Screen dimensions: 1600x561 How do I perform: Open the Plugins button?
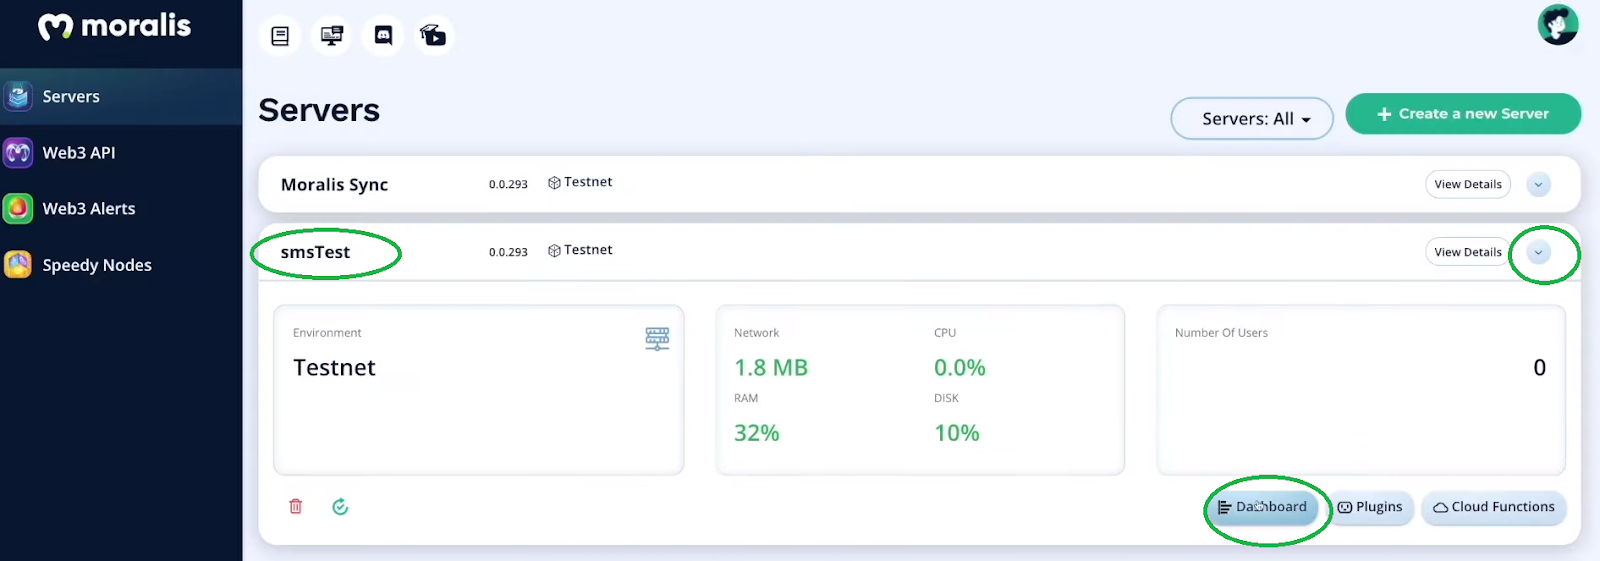pyautogui.click(x=1371, y=507)
